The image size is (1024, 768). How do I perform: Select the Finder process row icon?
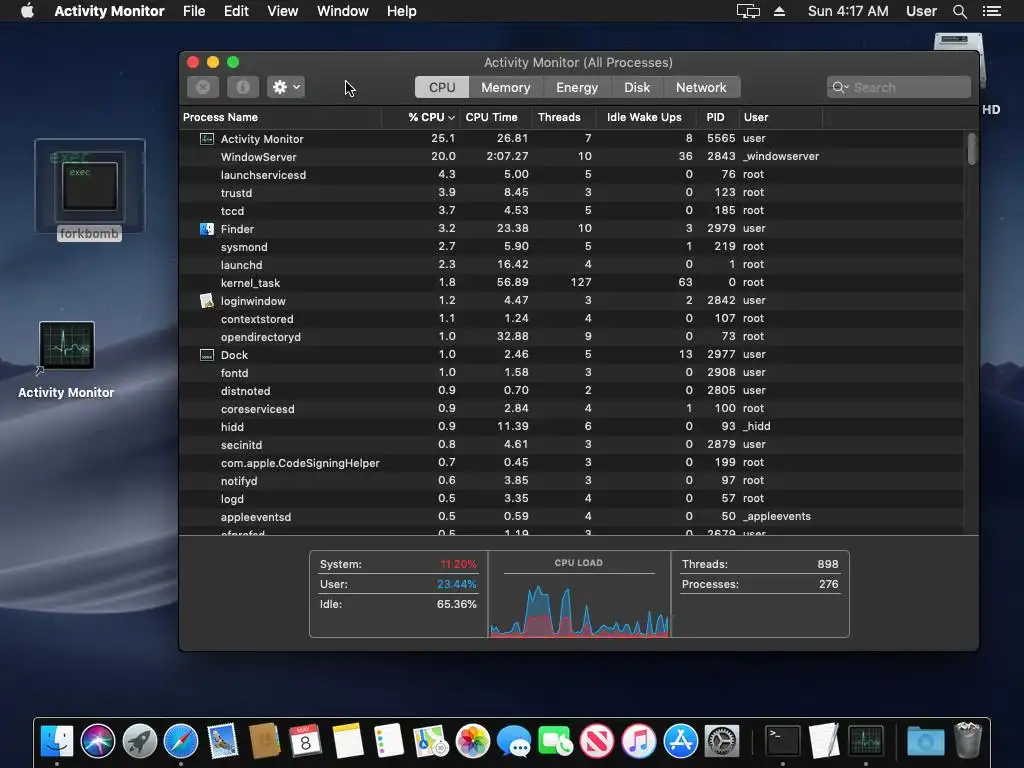tap(206, 229)
